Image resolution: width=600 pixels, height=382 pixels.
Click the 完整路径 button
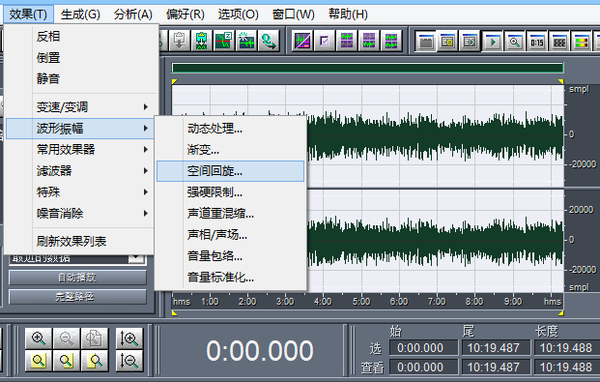pos(78,297)
